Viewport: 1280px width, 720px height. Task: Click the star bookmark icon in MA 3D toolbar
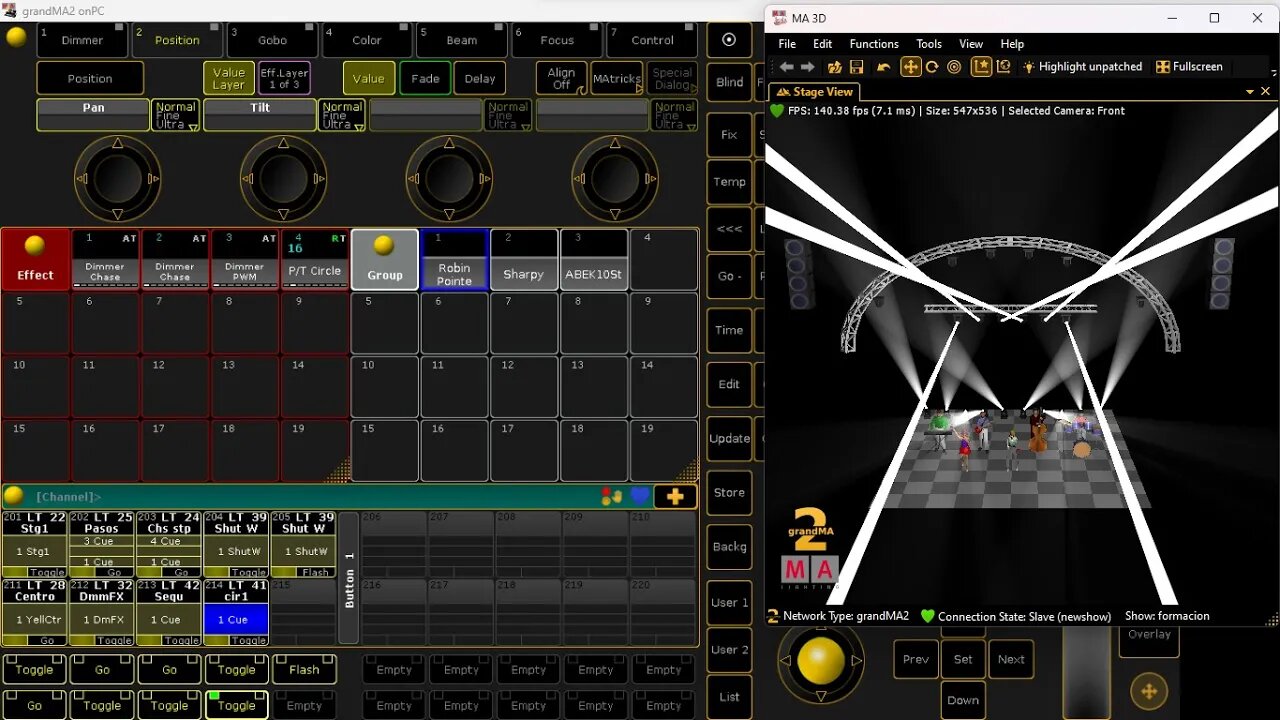point(981,67)
